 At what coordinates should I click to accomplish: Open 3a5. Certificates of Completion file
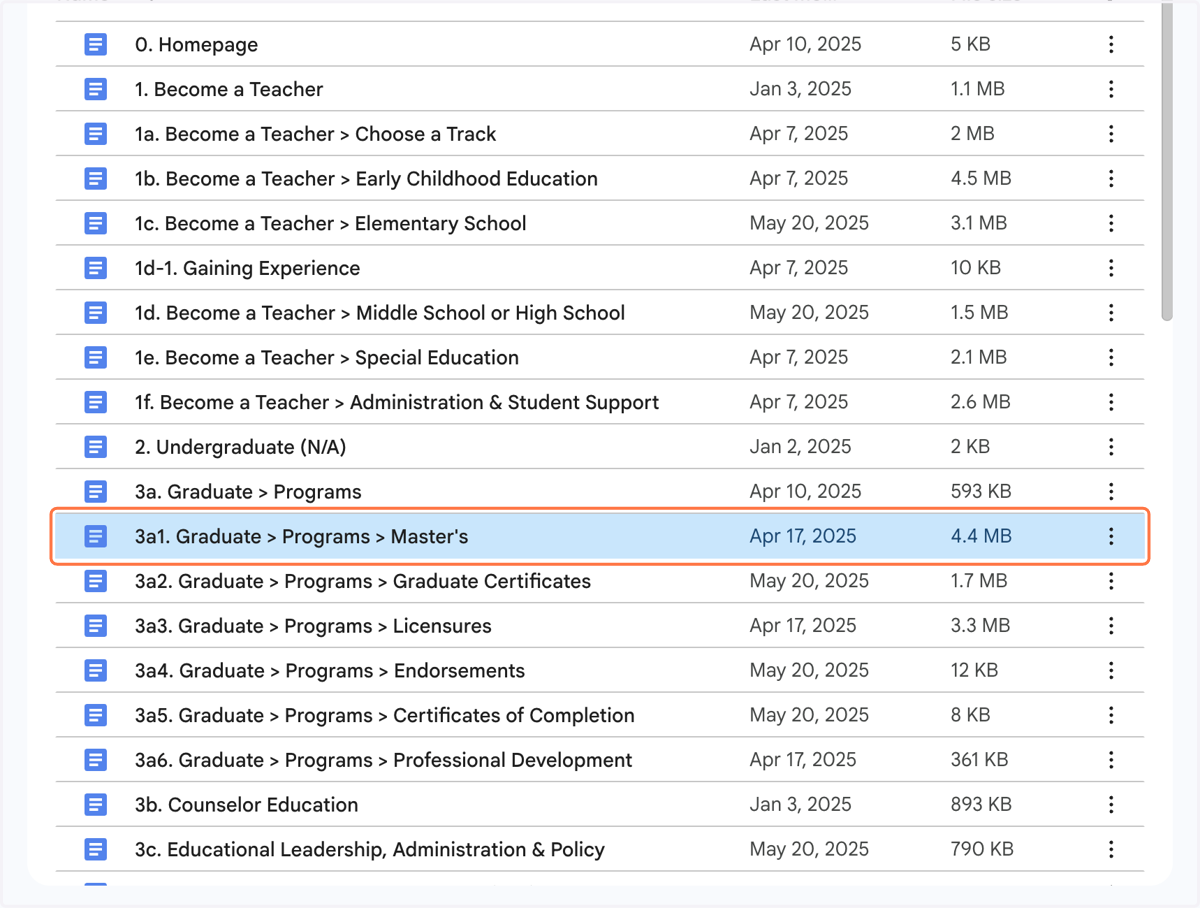tap(600, 716)
